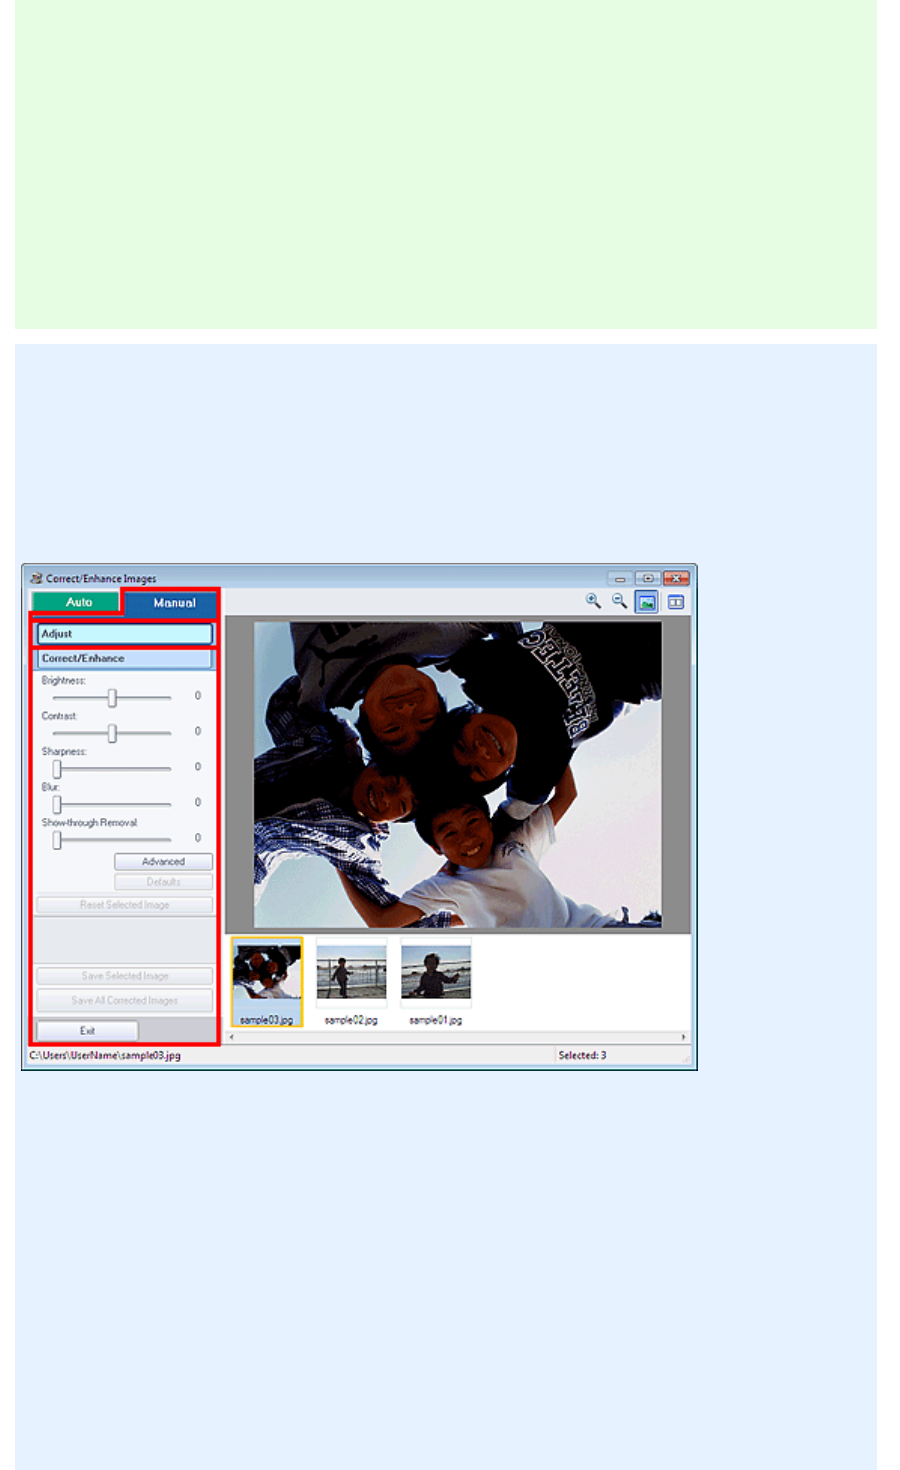This screenshot has height=1470, width=900.
Task: Click the Sharpness value 0
Action: [x=198, y=767]
